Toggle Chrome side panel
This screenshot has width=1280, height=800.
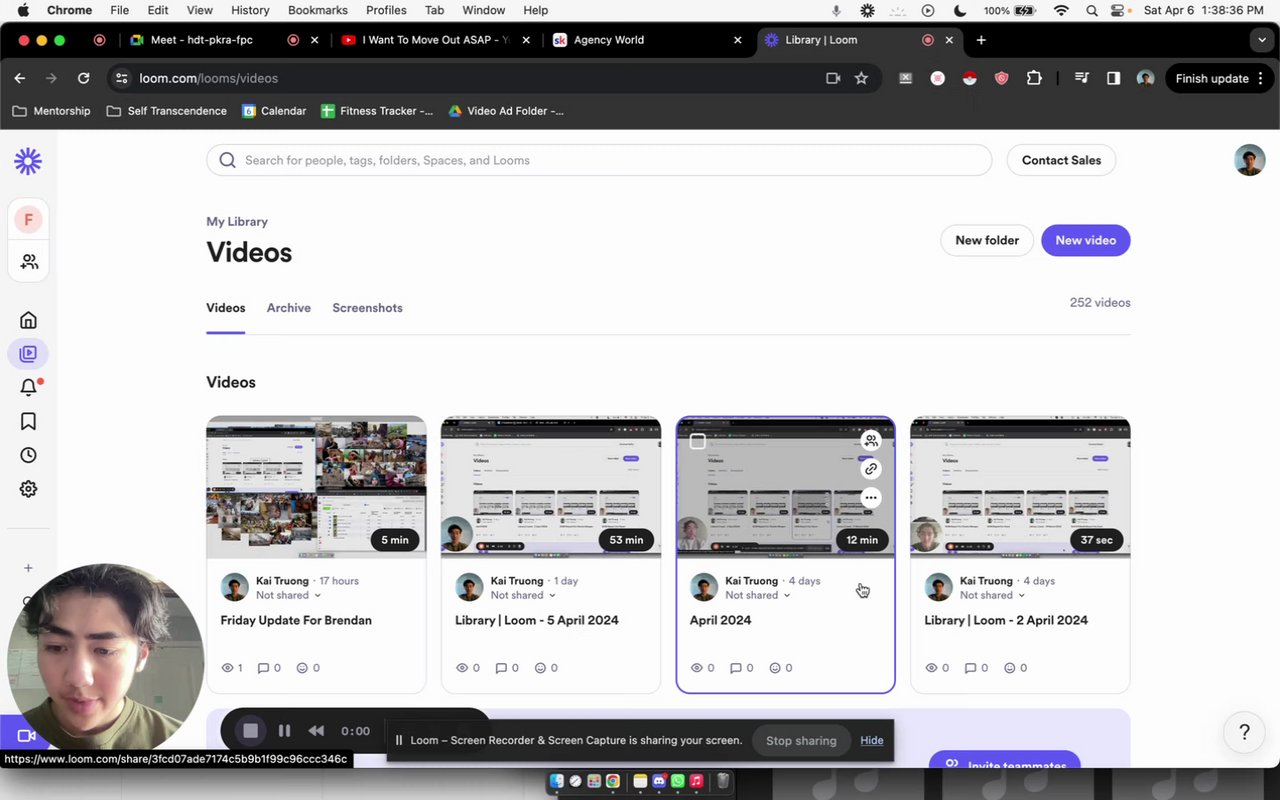(x=1113, y=78)
